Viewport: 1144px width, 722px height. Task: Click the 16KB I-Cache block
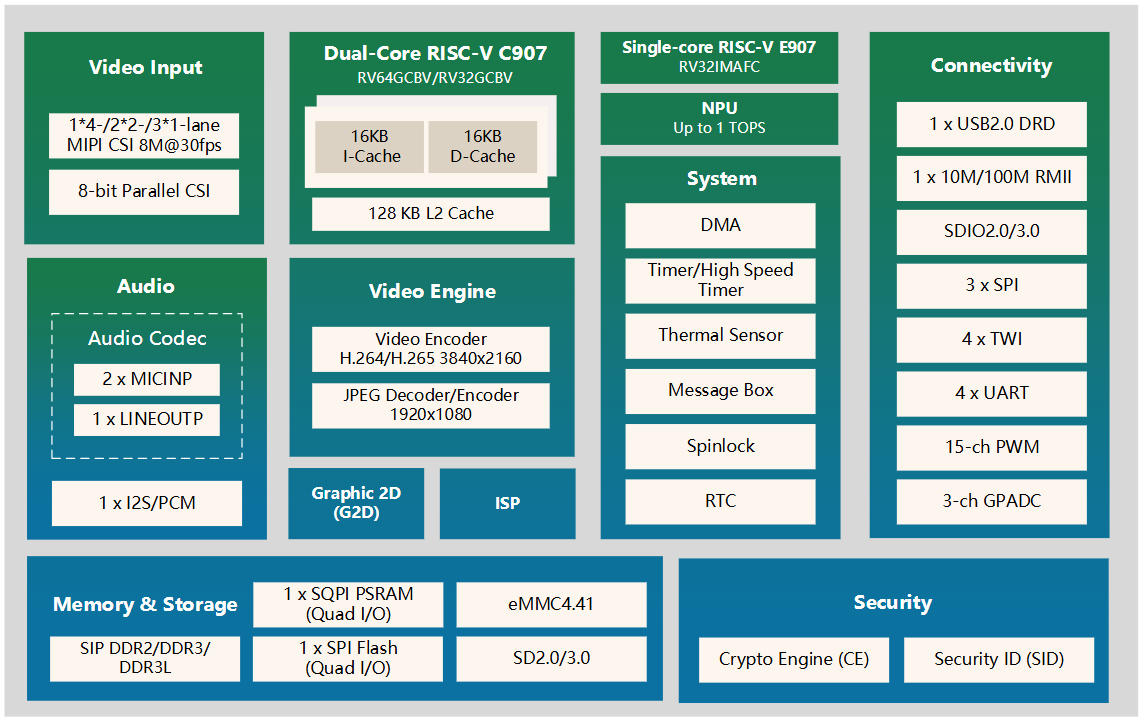coord(371,146)
